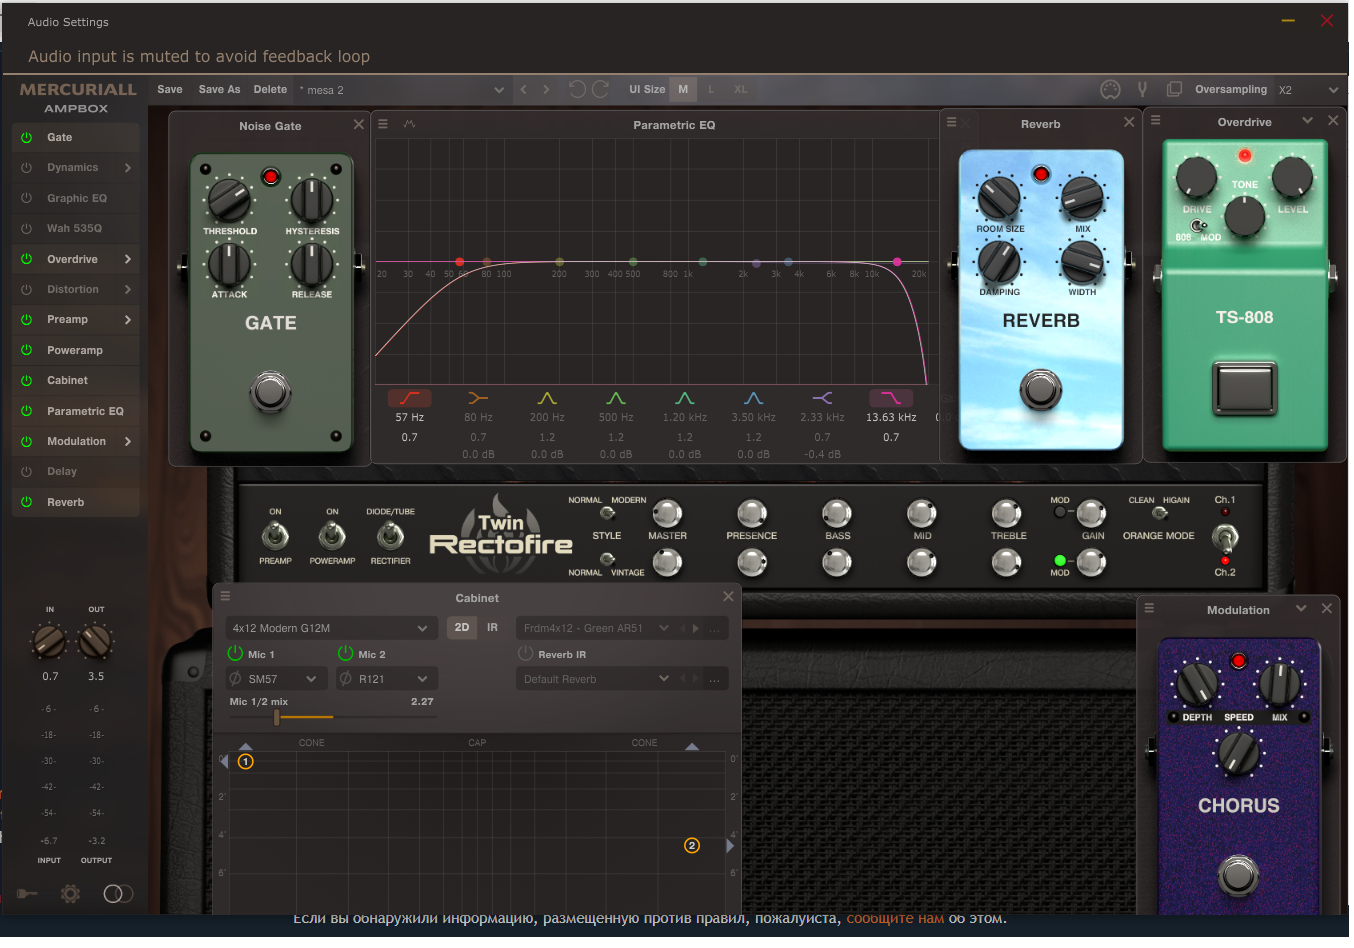Viewport: 1354px width, 948px height.
Task: Open the Modulation panel model chevron
Action: click(1301, 608)
